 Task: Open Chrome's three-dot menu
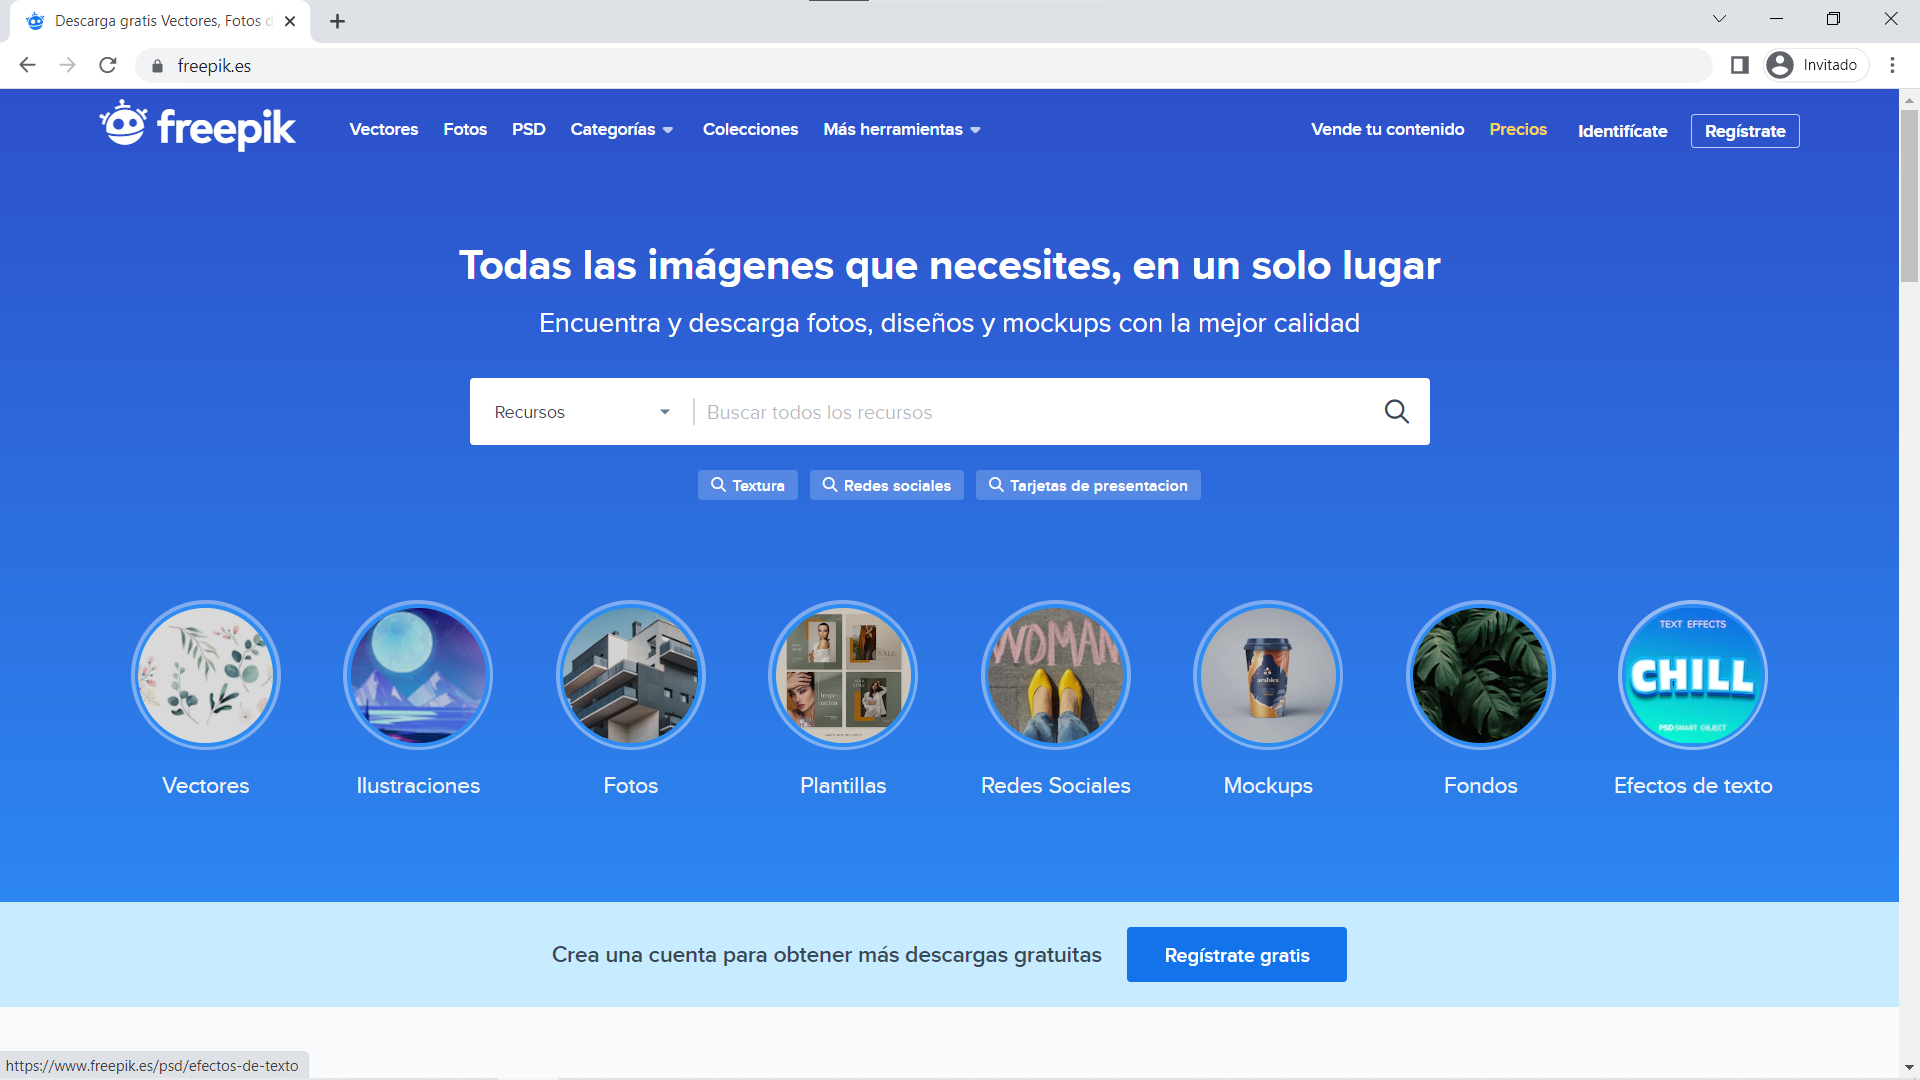point(1892,65)
